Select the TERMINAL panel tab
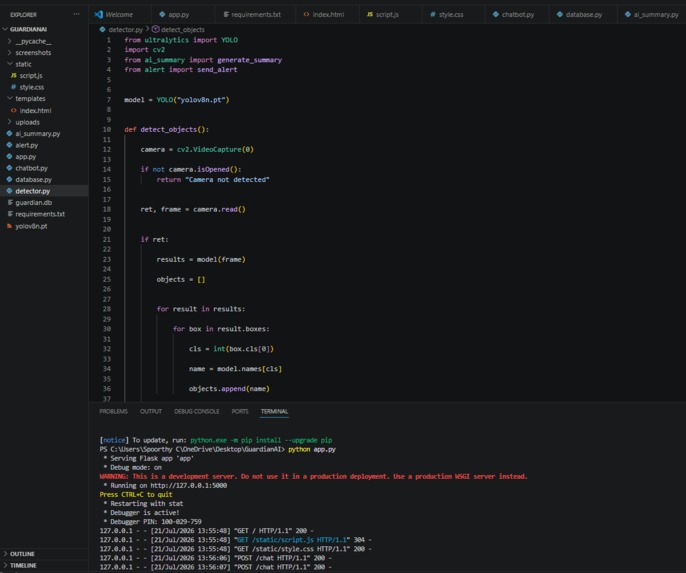Viewport: 686px width, 573px height. pos(274,412)
